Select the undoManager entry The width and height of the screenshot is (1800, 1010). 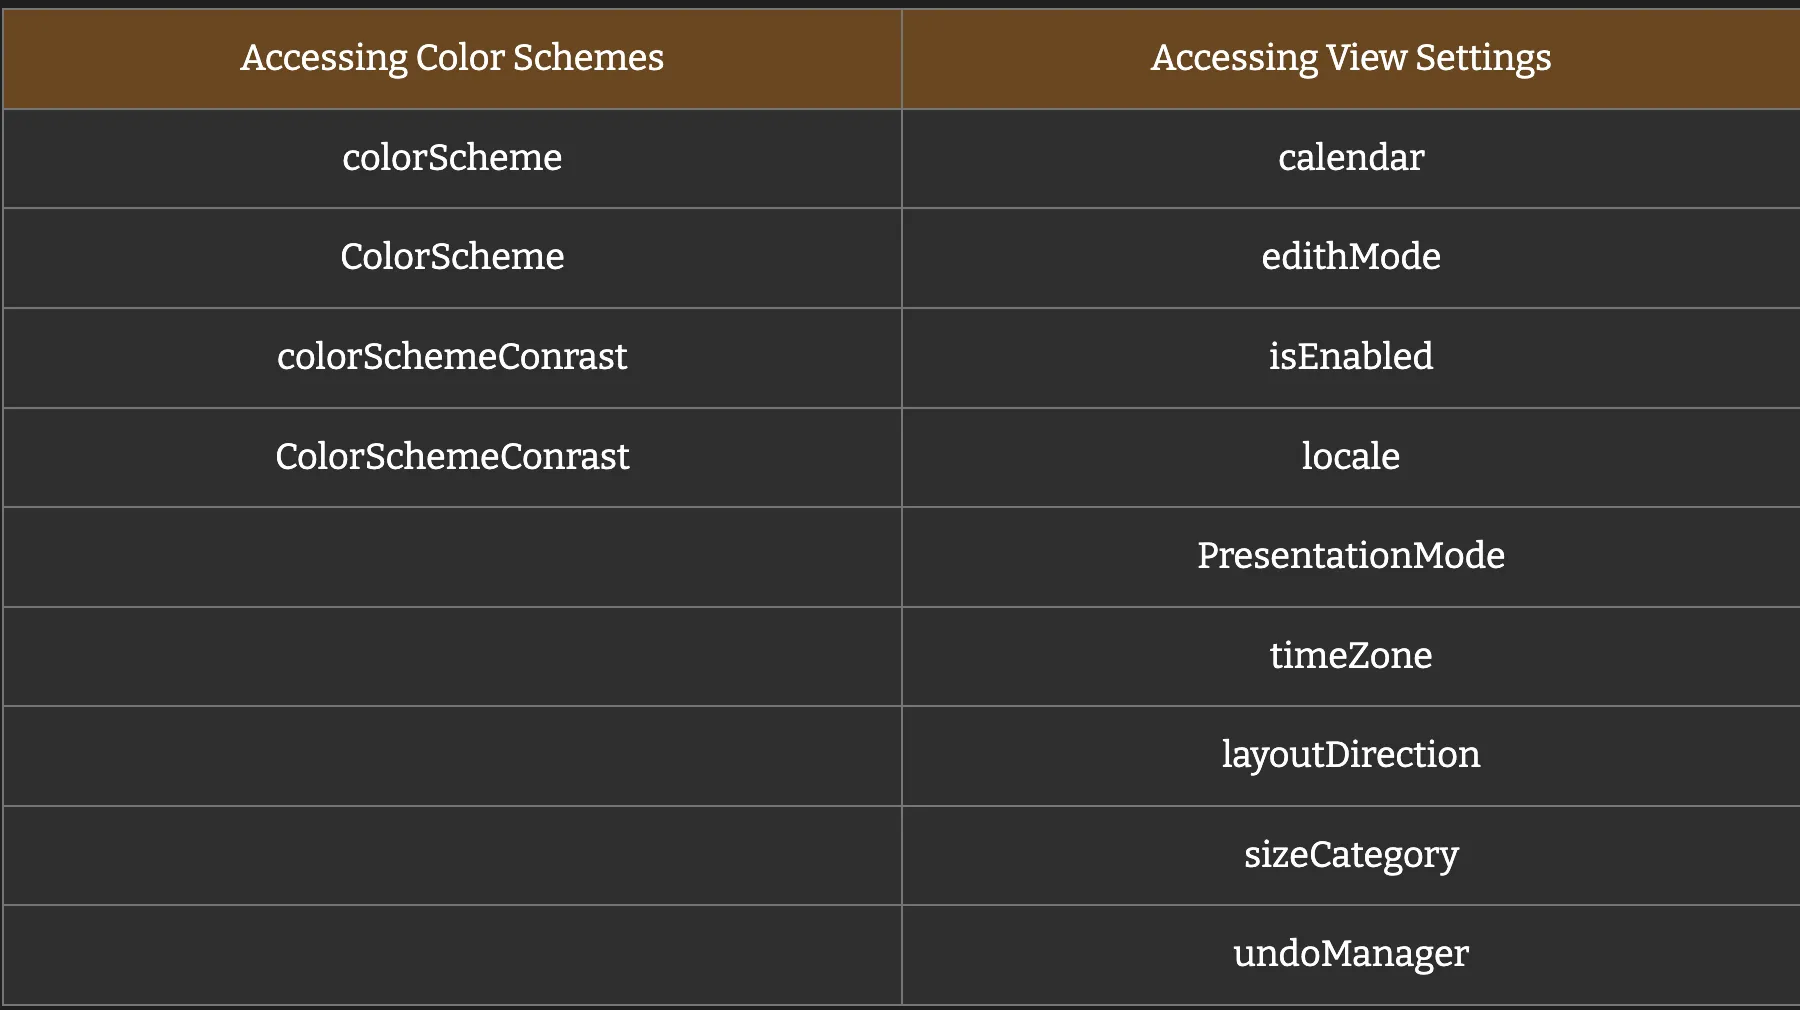1351,954
